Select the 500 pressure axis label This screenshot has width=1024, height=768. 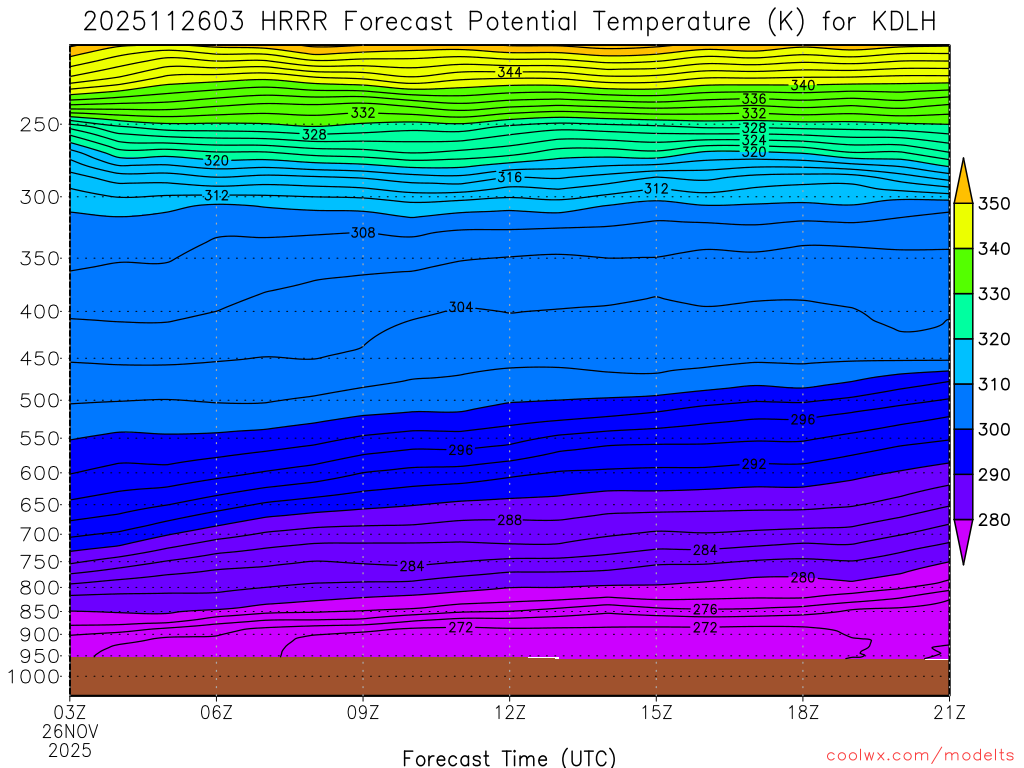click(40, 401)
